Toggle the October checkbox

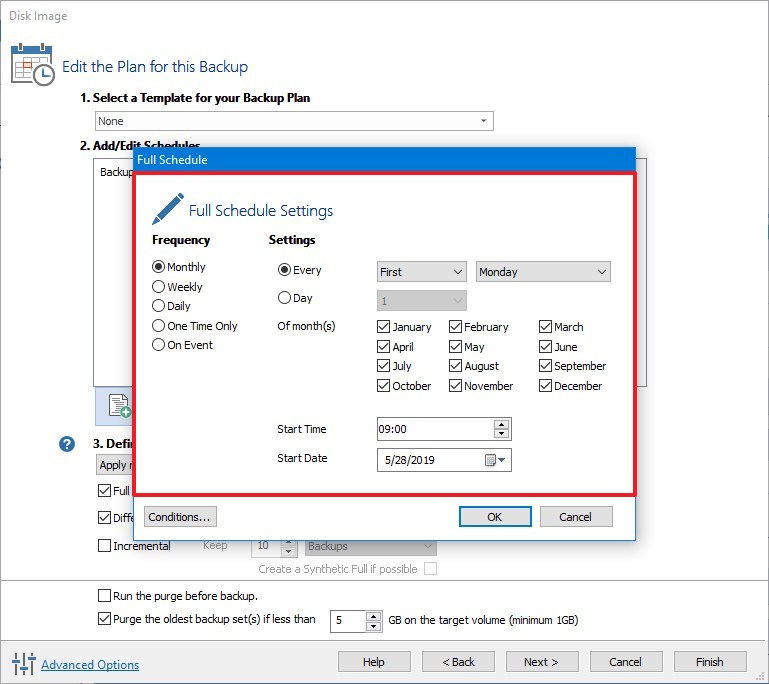pyautogui.click(x=383, y=386)
